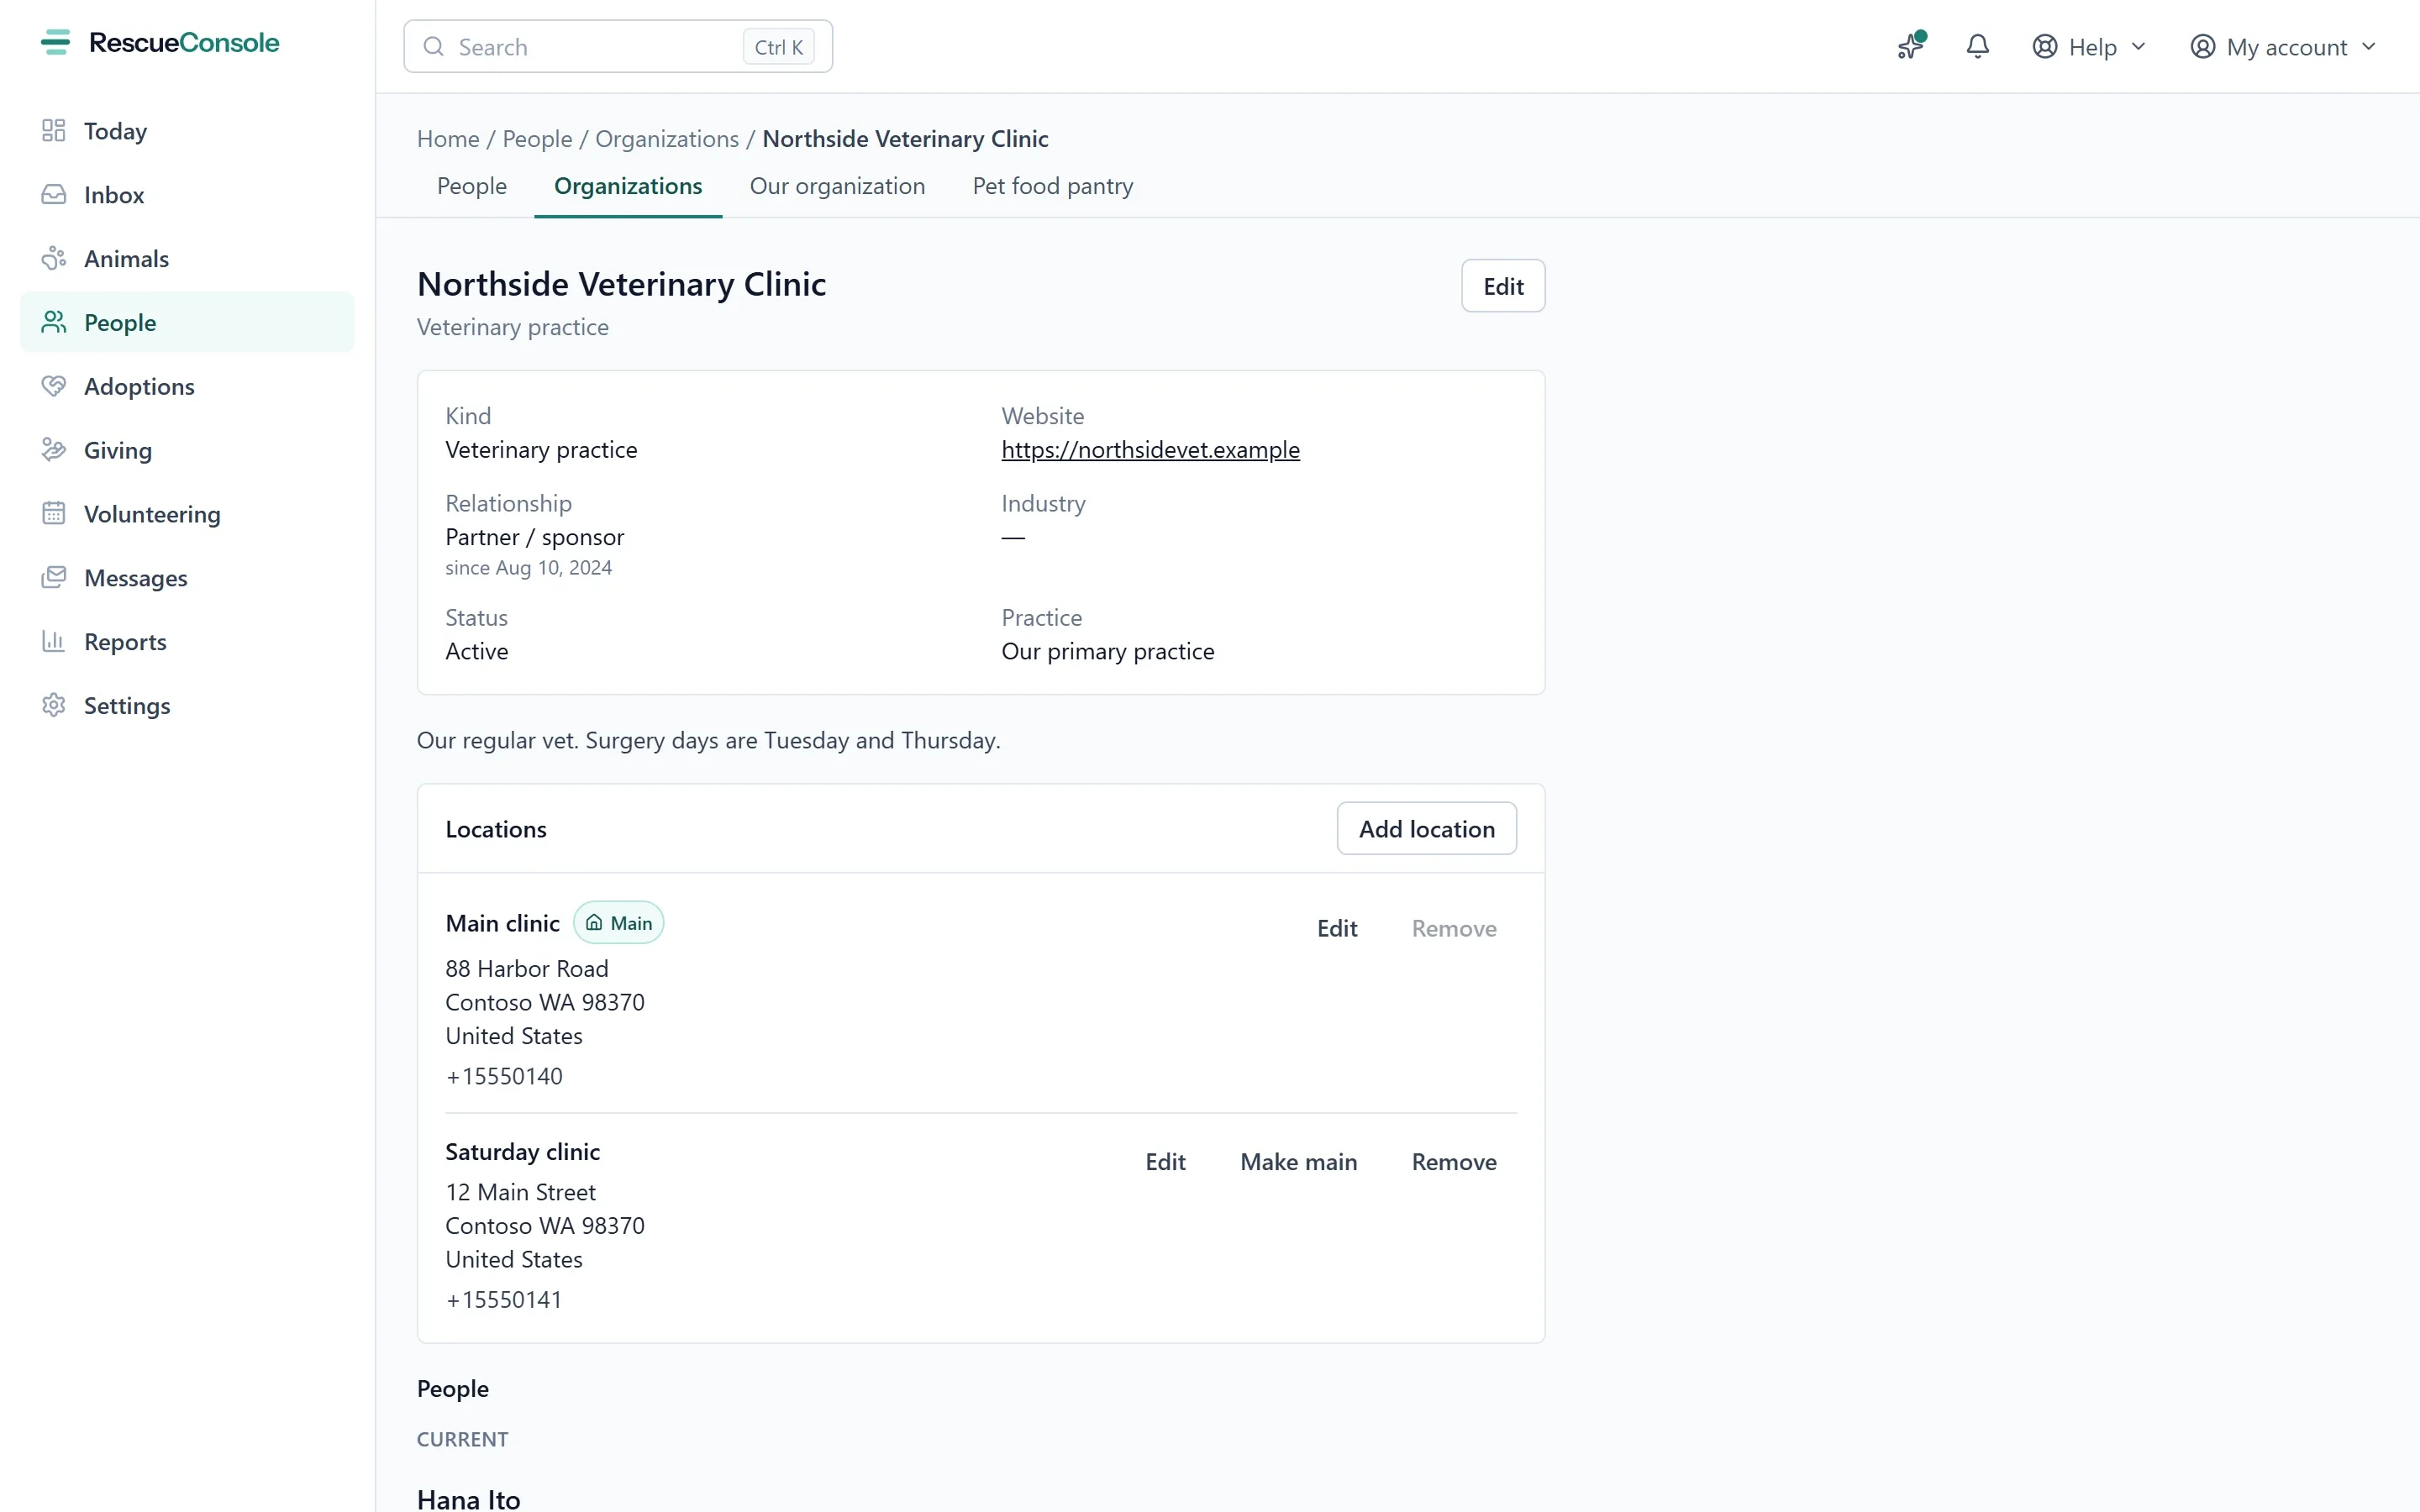Open the Today dashboard icon

click(x=54, y=131)
